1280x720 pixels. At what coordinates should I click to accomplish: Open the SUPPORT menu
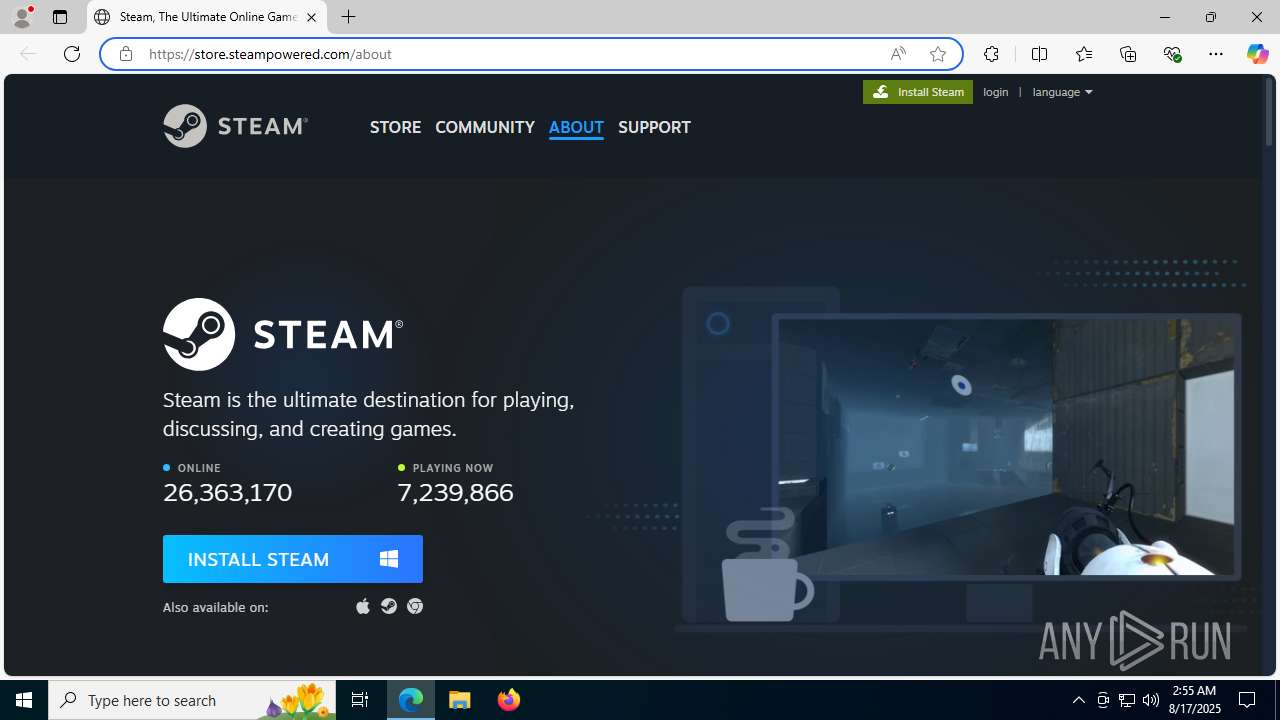(x=654, y=127)
